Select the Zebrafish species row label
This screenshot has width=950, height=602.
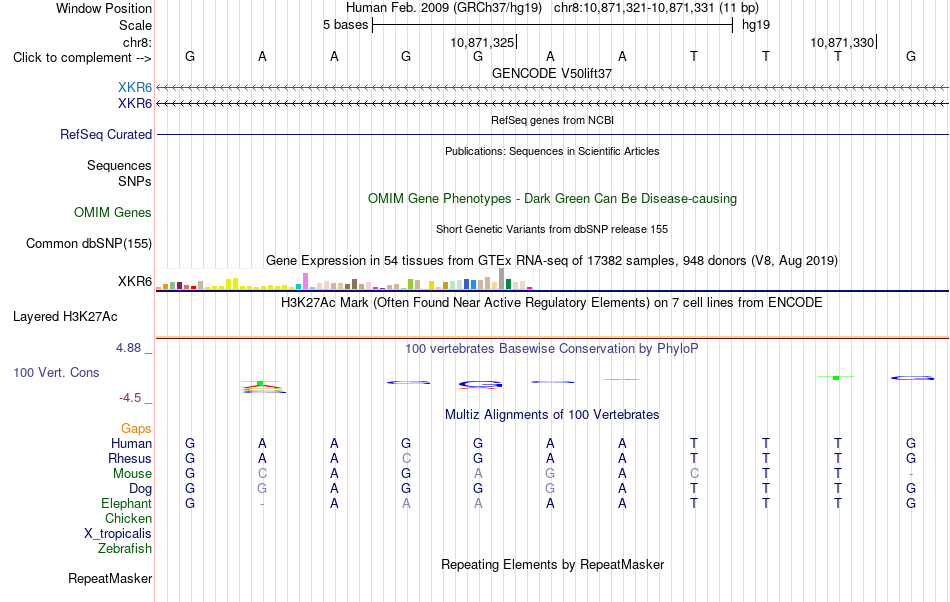pos(124,548)
